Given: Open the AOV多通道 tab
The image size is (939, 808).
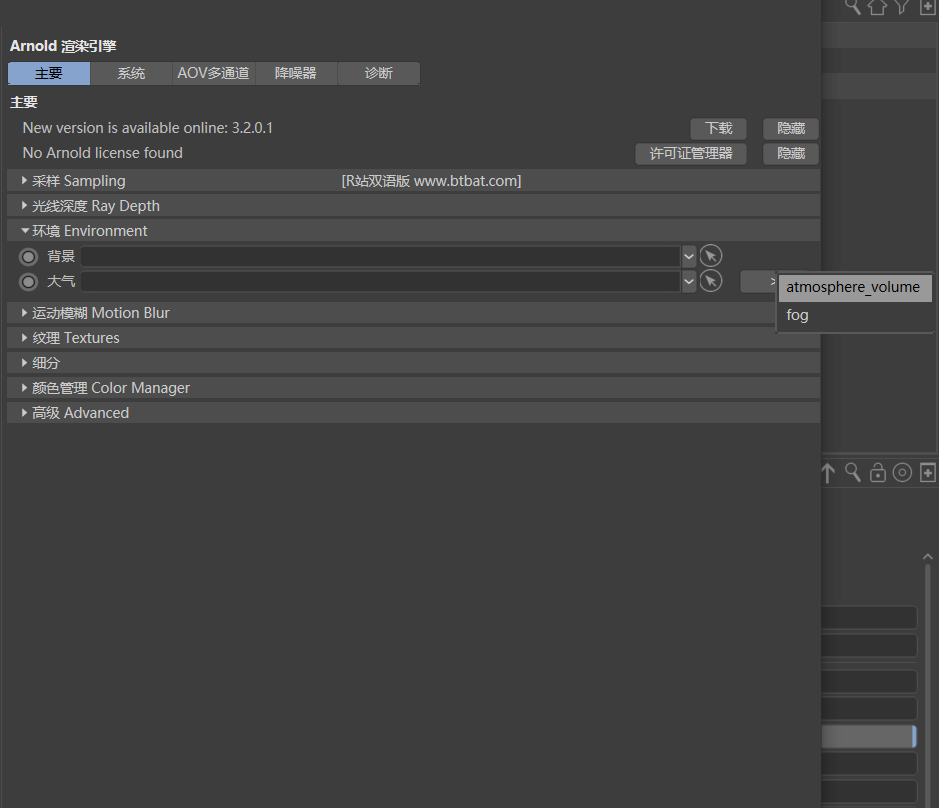Looking at the screenshot, I should tap(213, 73).
